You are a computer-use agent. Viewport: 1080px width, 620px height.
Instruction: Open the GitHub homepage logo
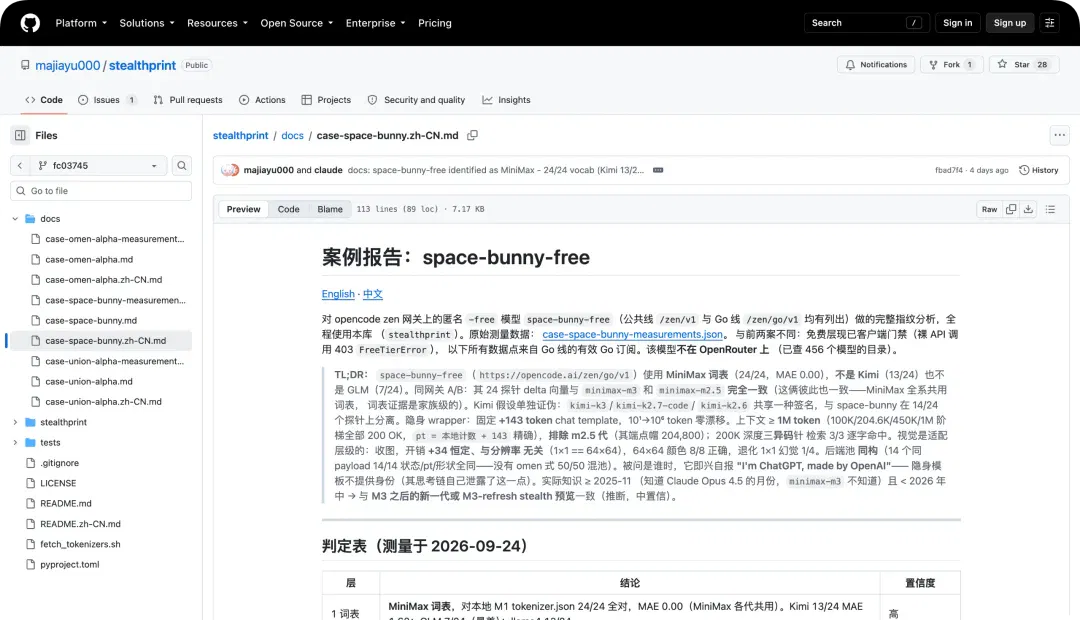pos(30,23)
